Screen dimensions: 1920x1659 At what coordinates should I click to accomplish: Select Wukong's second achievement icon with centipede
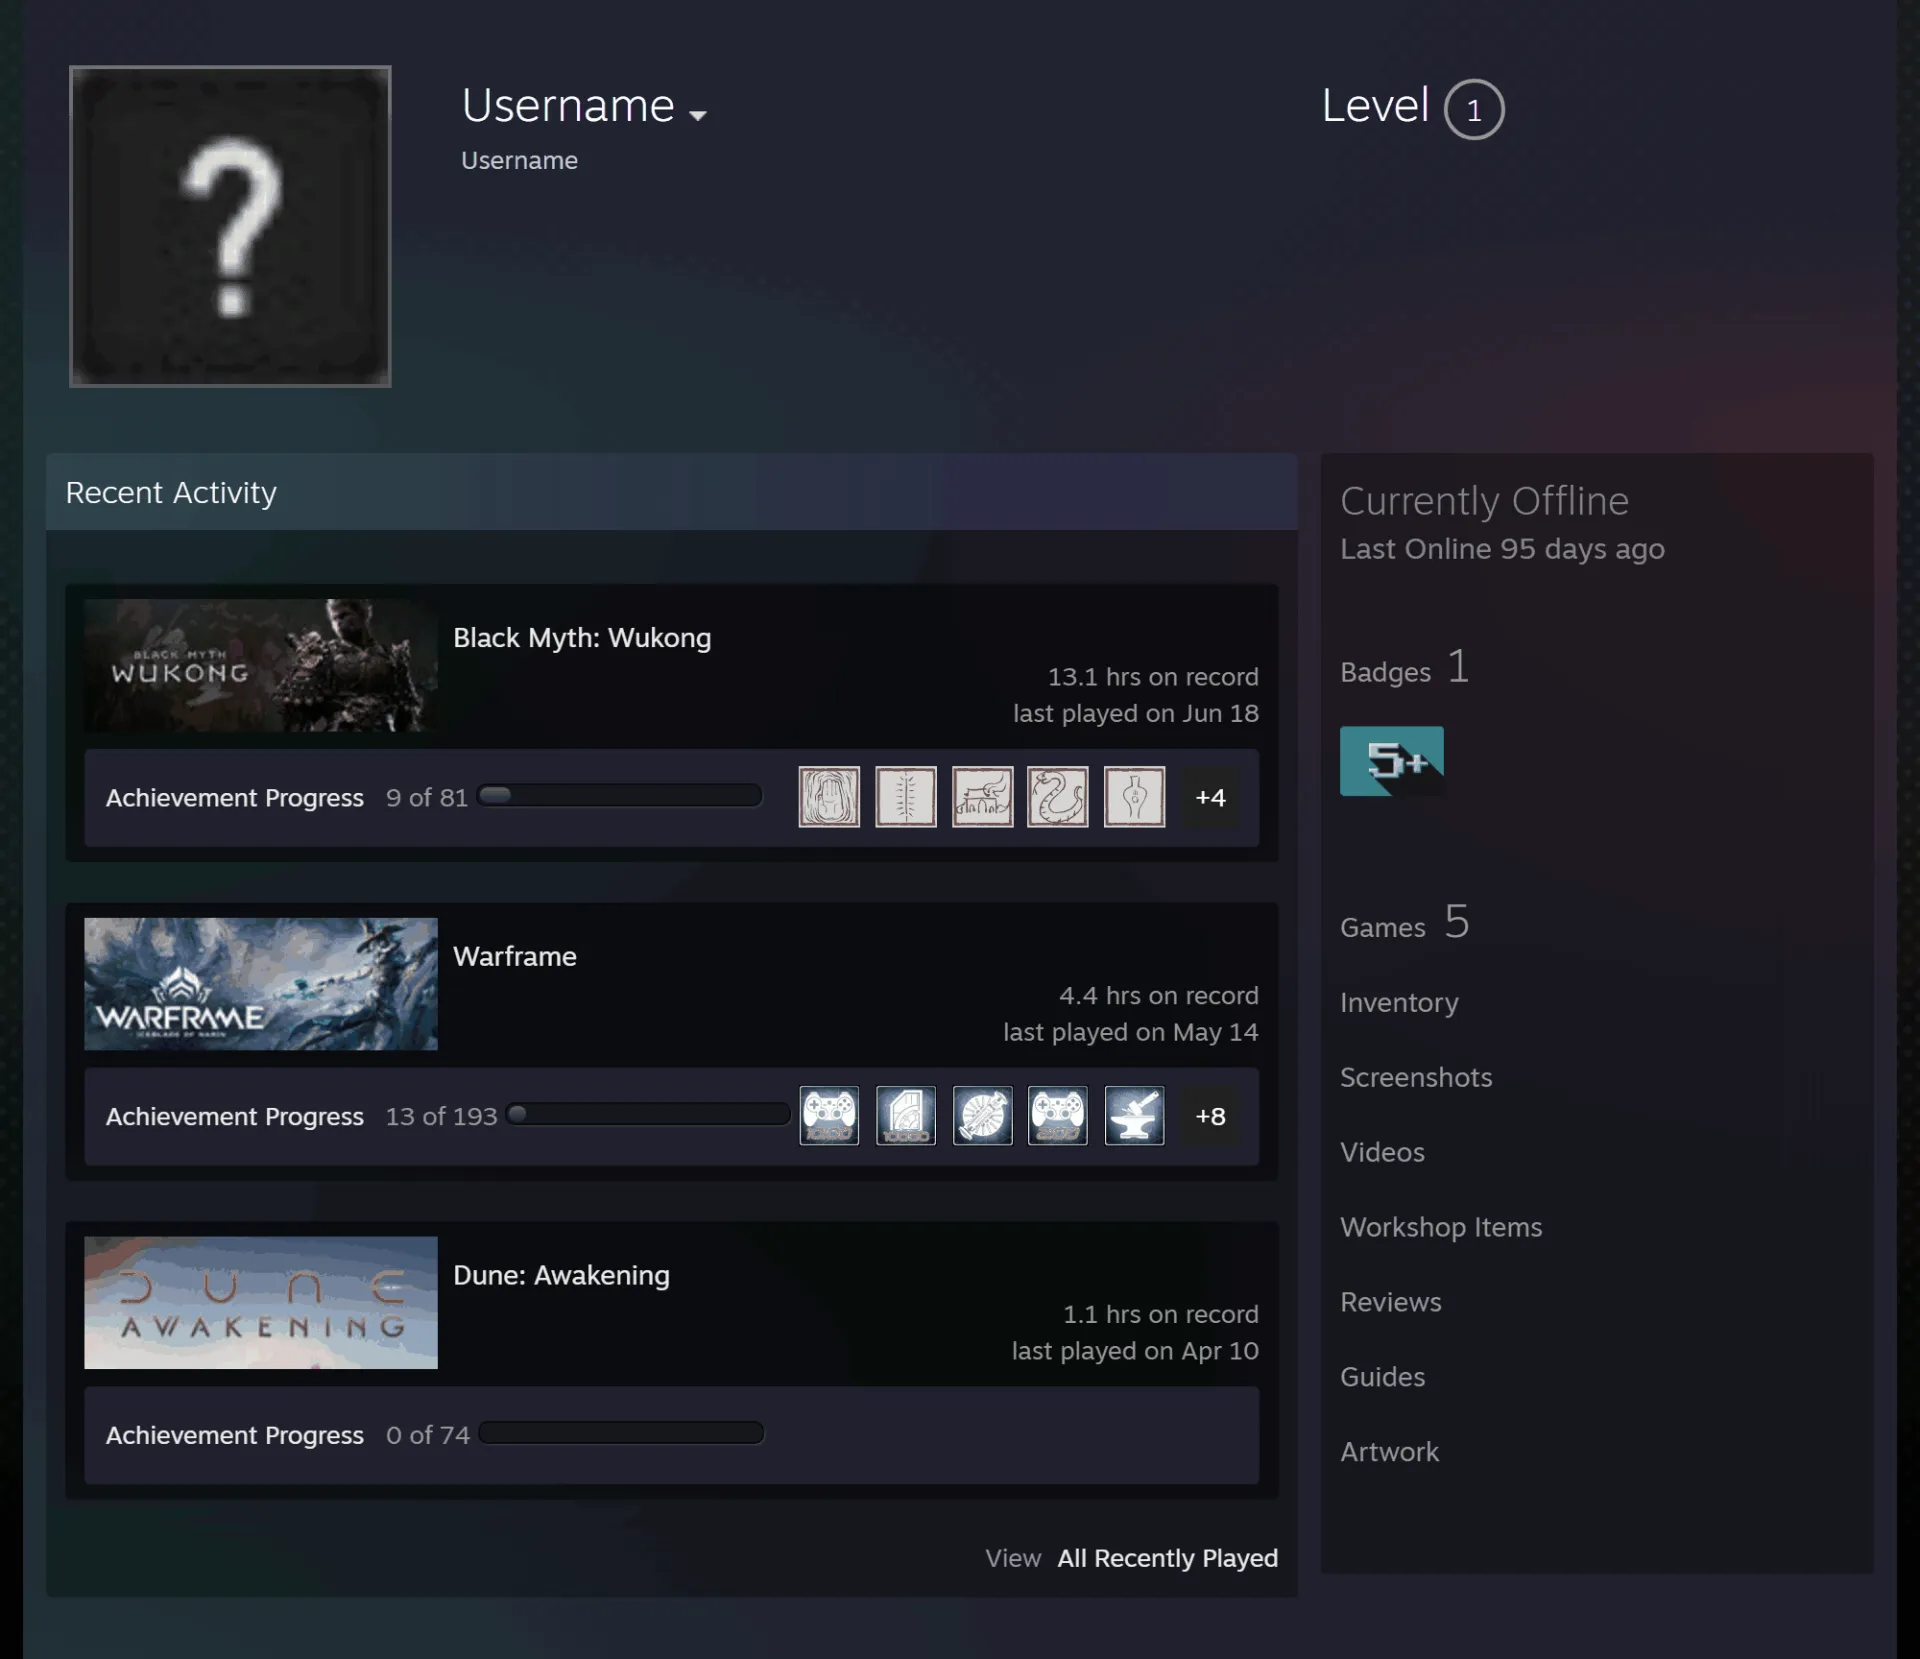906,797
